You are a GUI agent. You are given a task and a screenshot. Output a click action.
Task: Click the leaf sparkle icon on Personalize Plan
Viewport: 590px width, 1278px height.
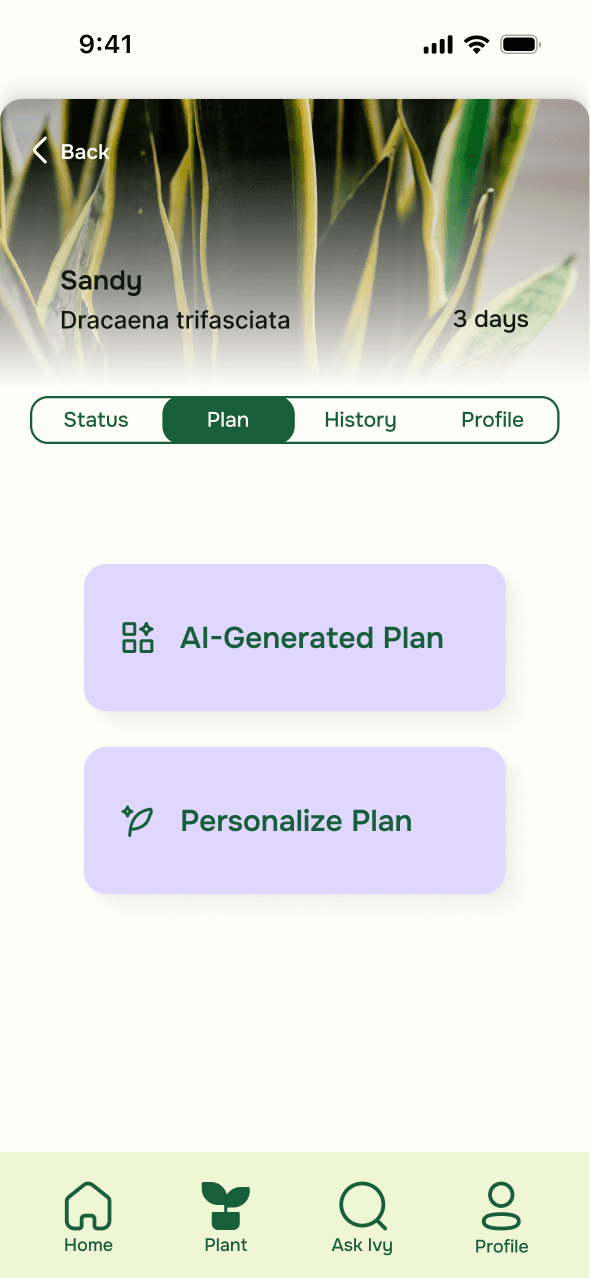click(x=138, y=821)
